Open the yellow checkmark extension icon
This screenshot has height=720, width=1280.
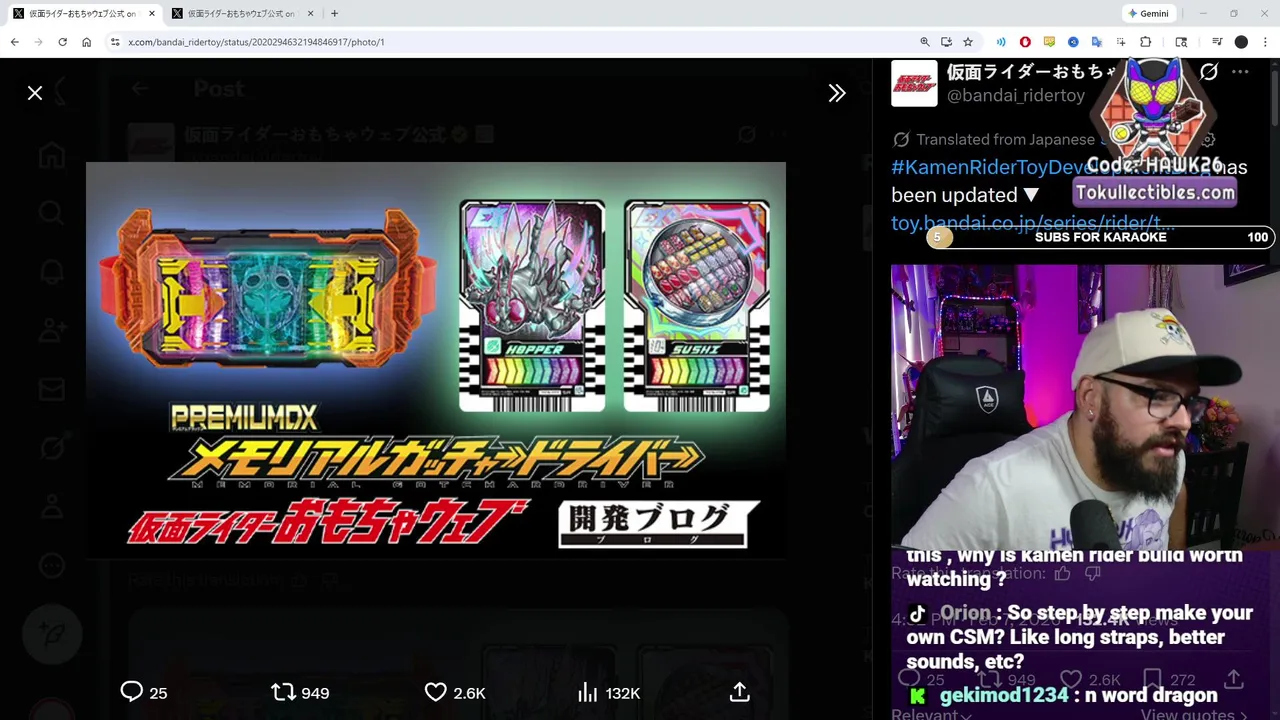pos(1049,42)
